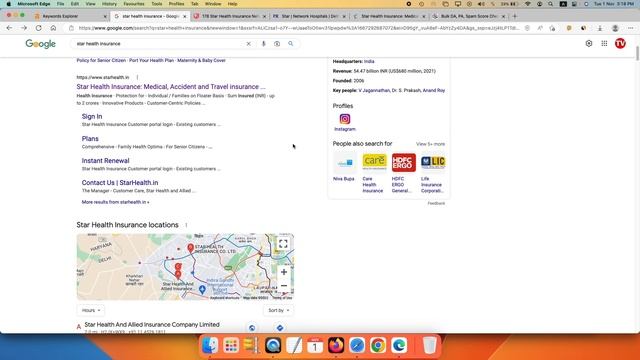This screenshot has height=360, width=640.
Task: Open Google search settings gear
Action: pos(589,43)
